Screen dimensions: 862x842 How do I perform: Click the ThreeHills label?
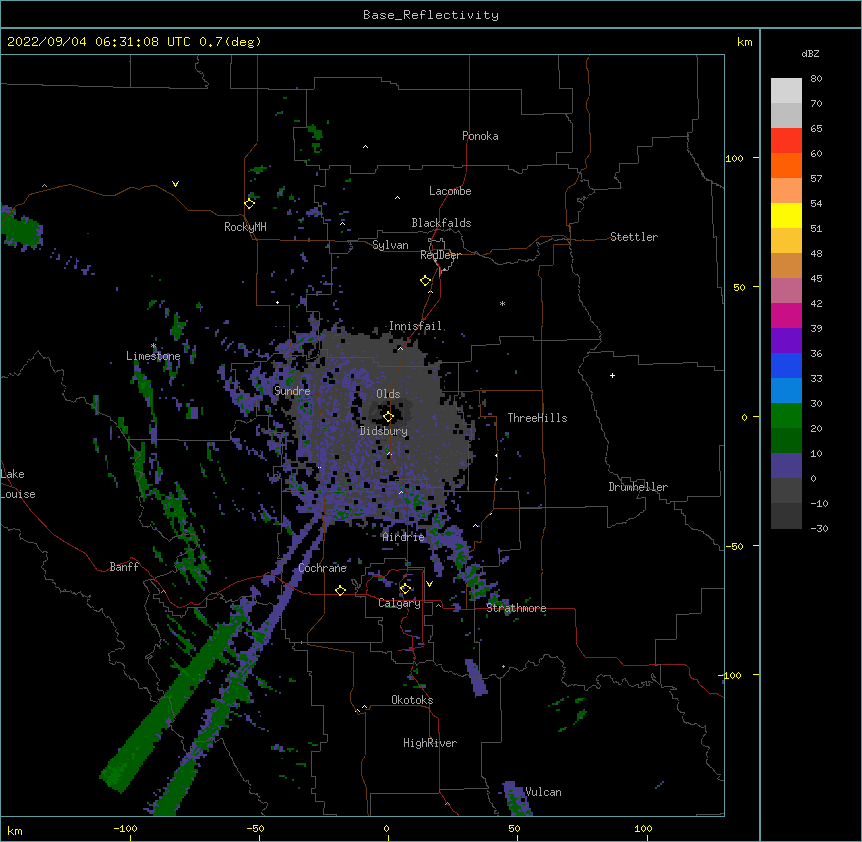point(537,418)
